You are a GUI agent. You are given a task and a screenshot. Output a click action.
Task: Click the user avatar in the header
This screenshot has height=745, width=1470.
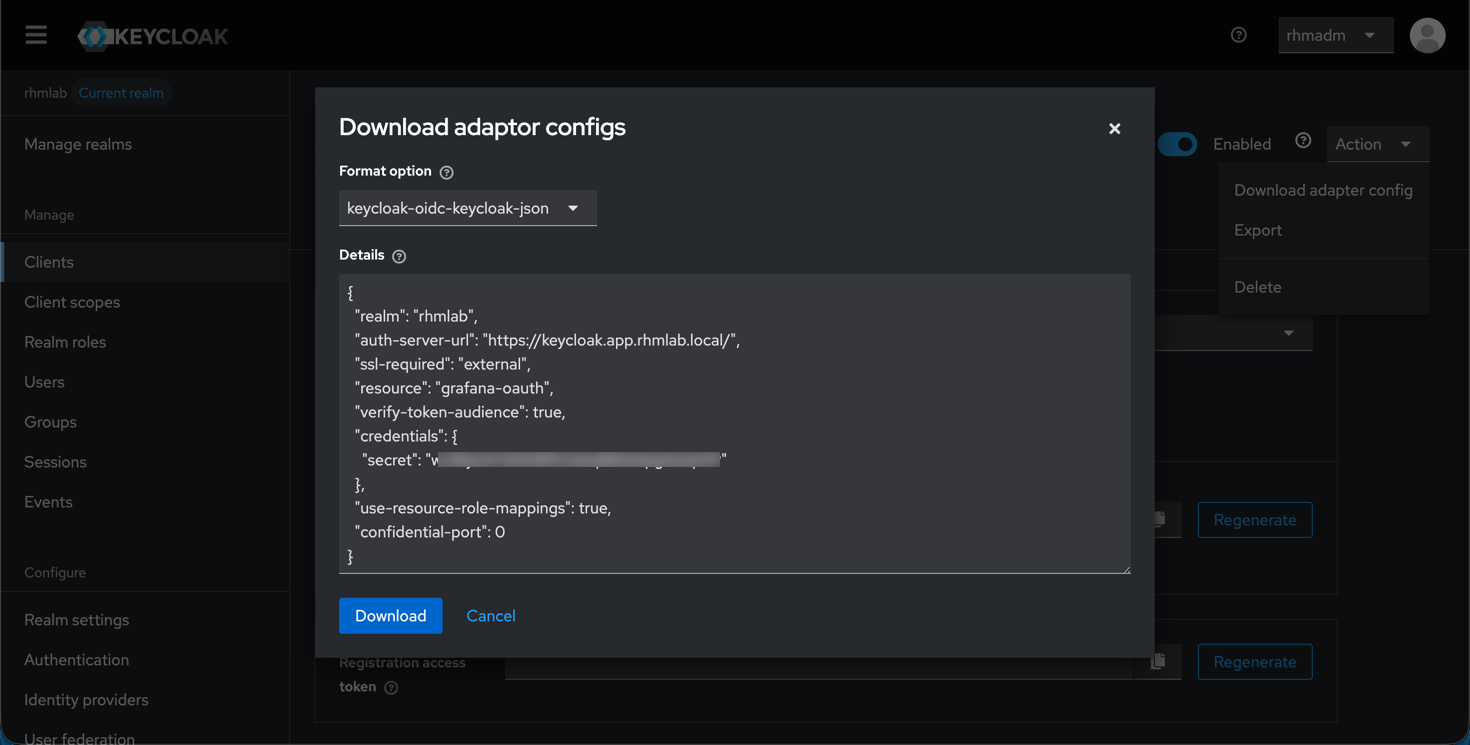click(1427, 35)
